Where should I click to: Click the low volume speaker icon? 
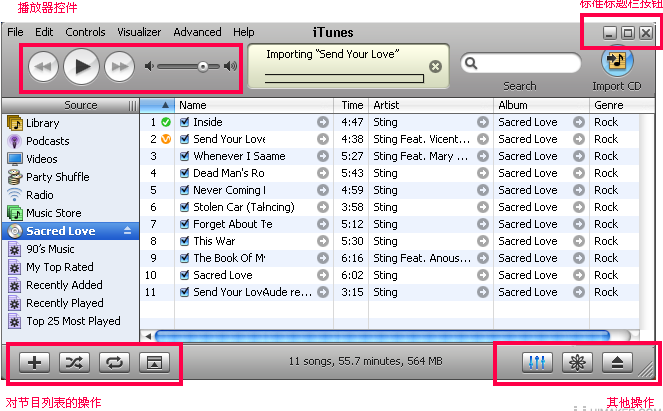pyautogui.click(x=149, y=66)
